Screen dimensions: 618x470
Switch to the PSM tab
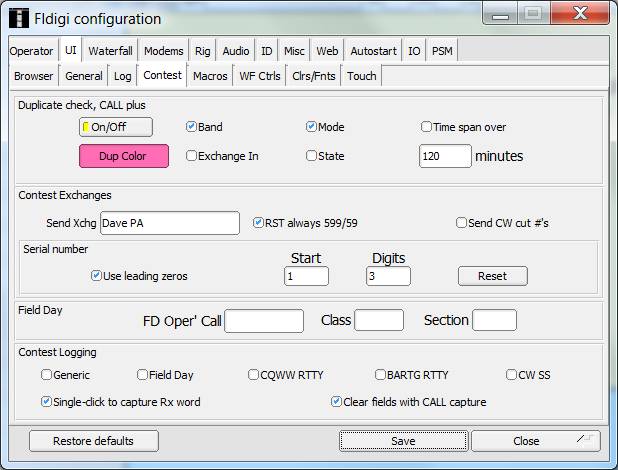pyautogui.click(x=442, y=51)
